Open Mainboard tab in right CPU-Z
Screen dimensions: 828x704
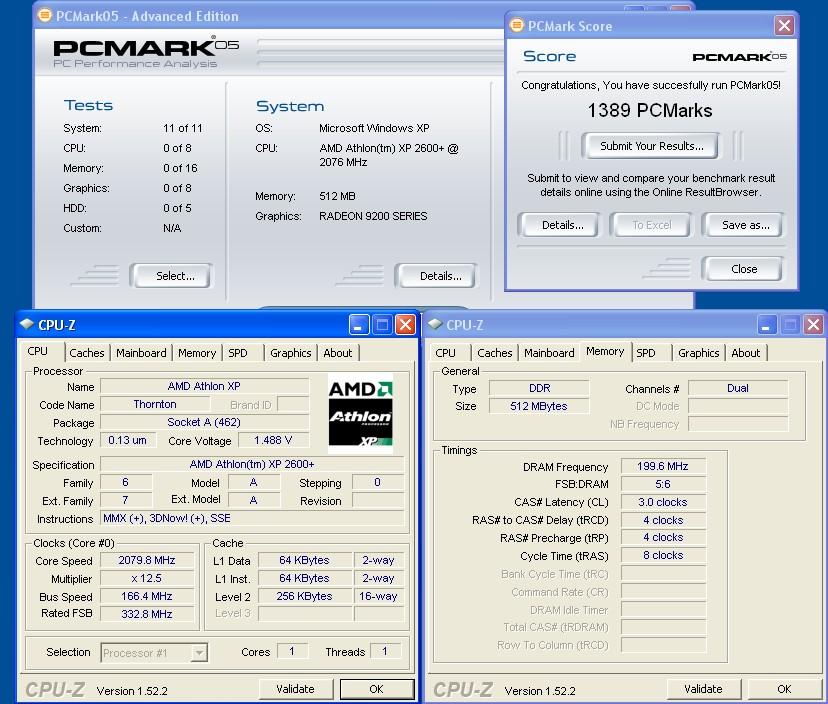tap(549, 353)
